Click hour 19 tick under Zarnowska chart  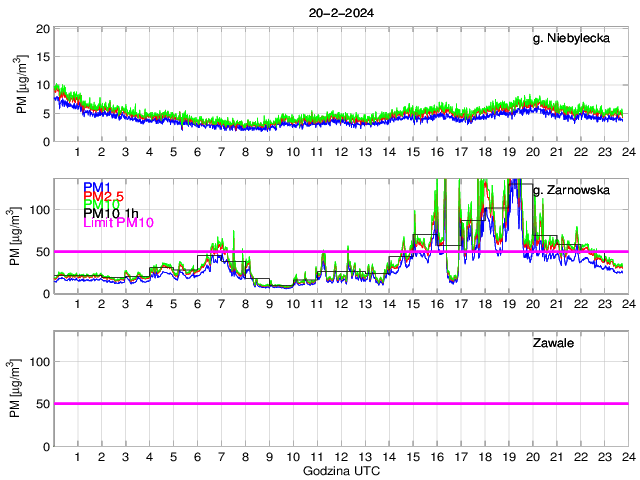(x=508, y=304)
